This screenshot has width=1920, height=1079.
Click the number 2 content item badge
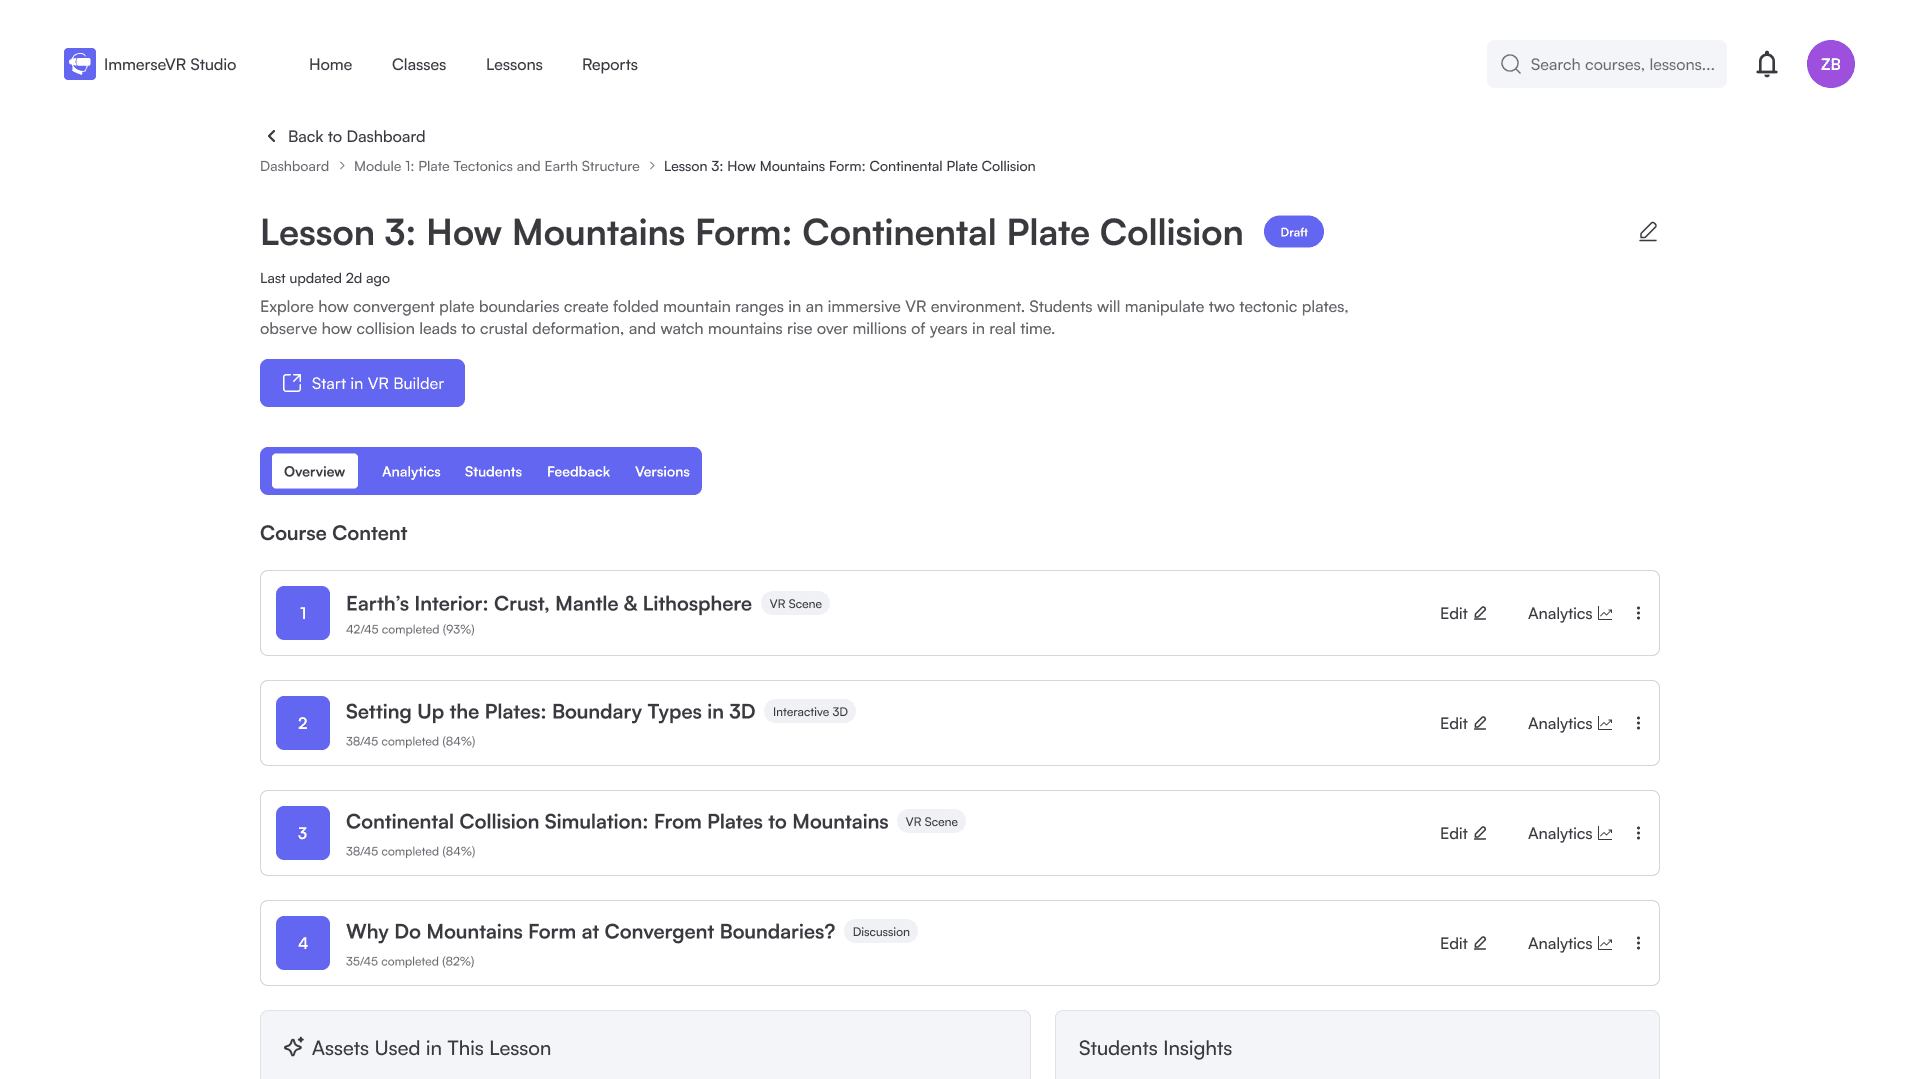coord(303,723)
